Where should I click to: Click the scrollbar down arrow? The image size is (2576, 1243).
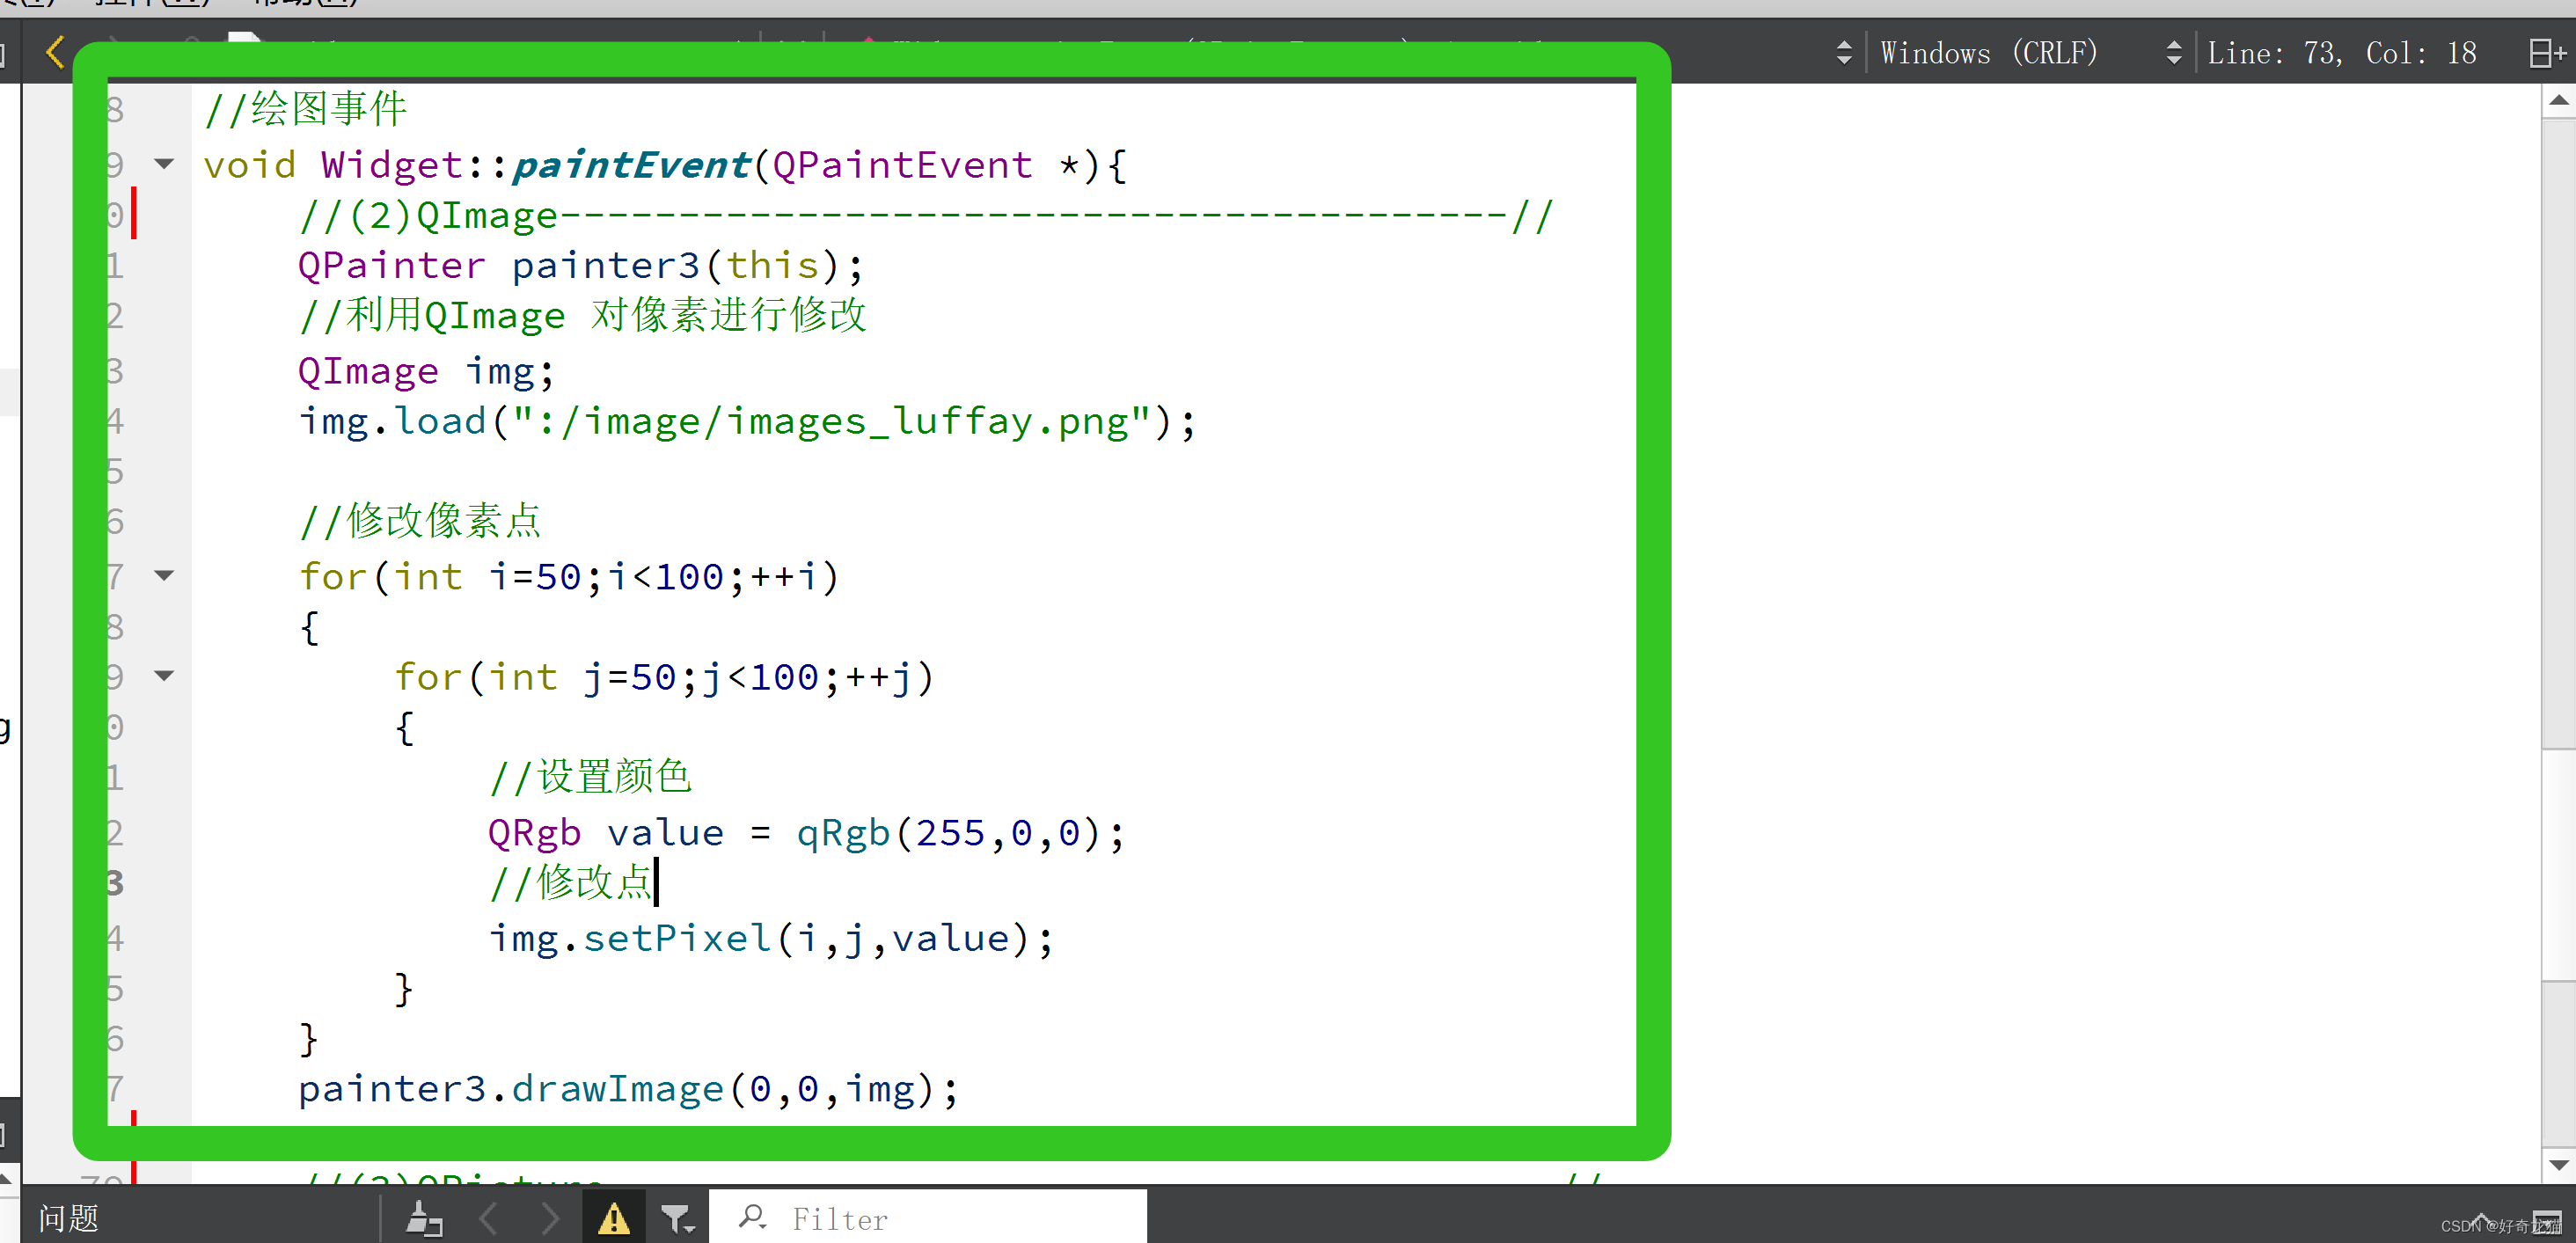click(2558, 1164)
